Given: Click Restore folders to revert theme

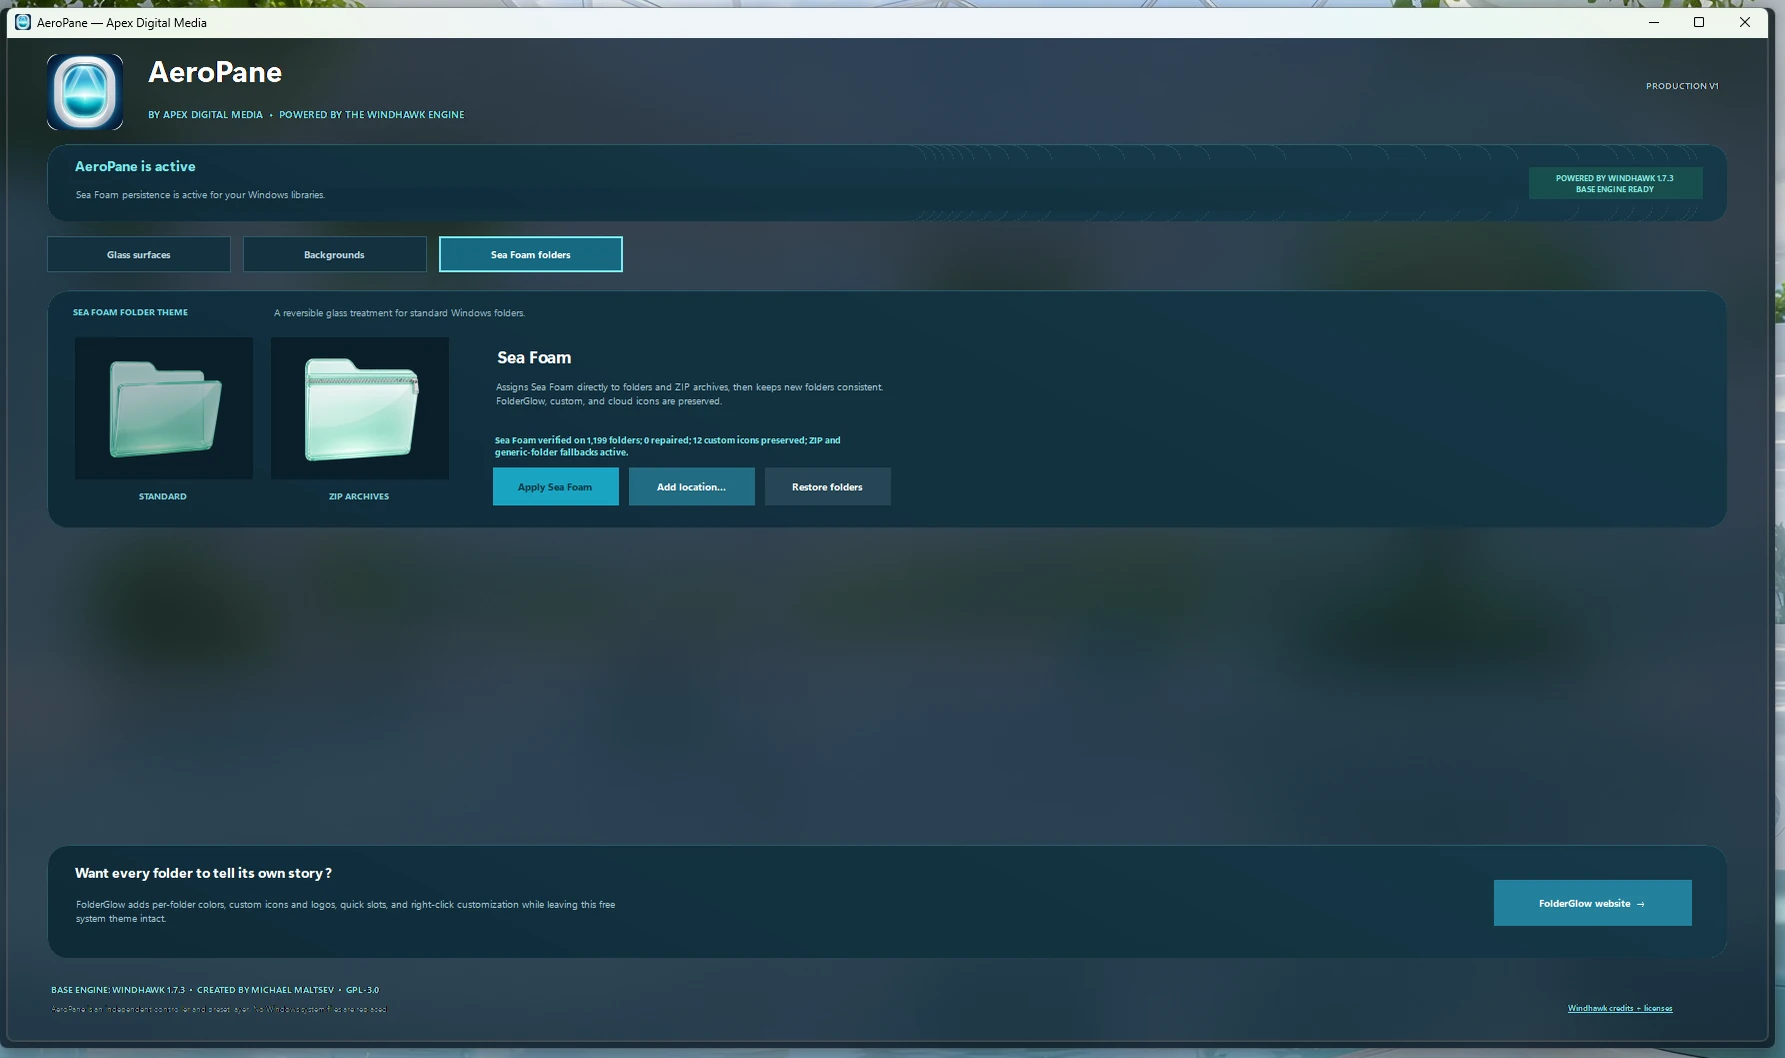Looking at the screenshot, I should 828,487.
